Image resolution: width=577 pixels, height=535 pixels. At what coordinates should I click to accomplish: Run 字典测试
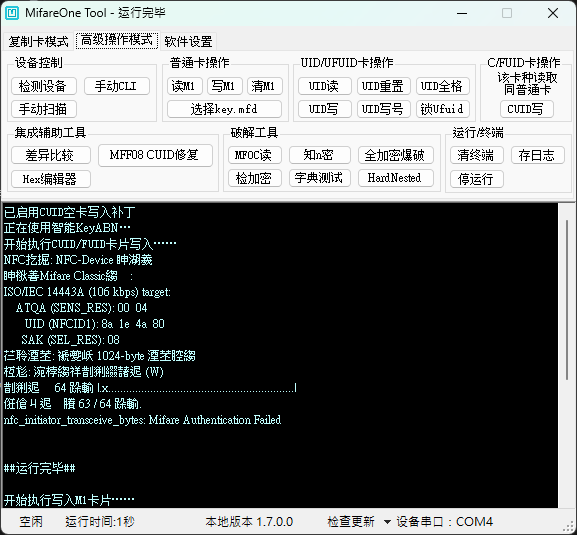pos(319,178)
